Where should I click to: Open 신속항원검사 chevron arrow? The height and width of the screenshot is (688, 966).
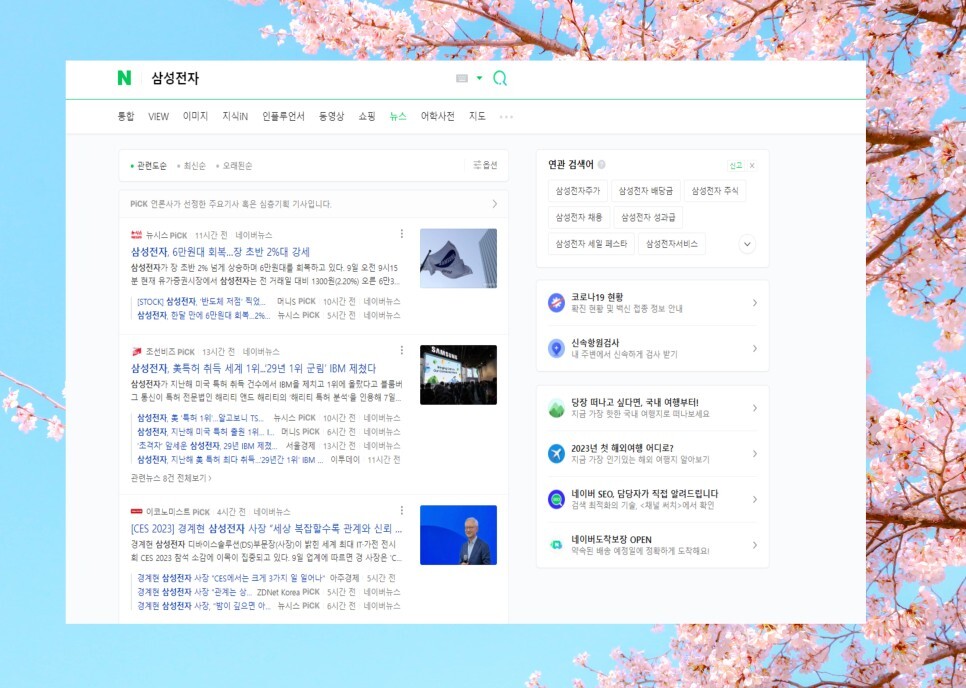pyautogui.click(x=755, y=348)
